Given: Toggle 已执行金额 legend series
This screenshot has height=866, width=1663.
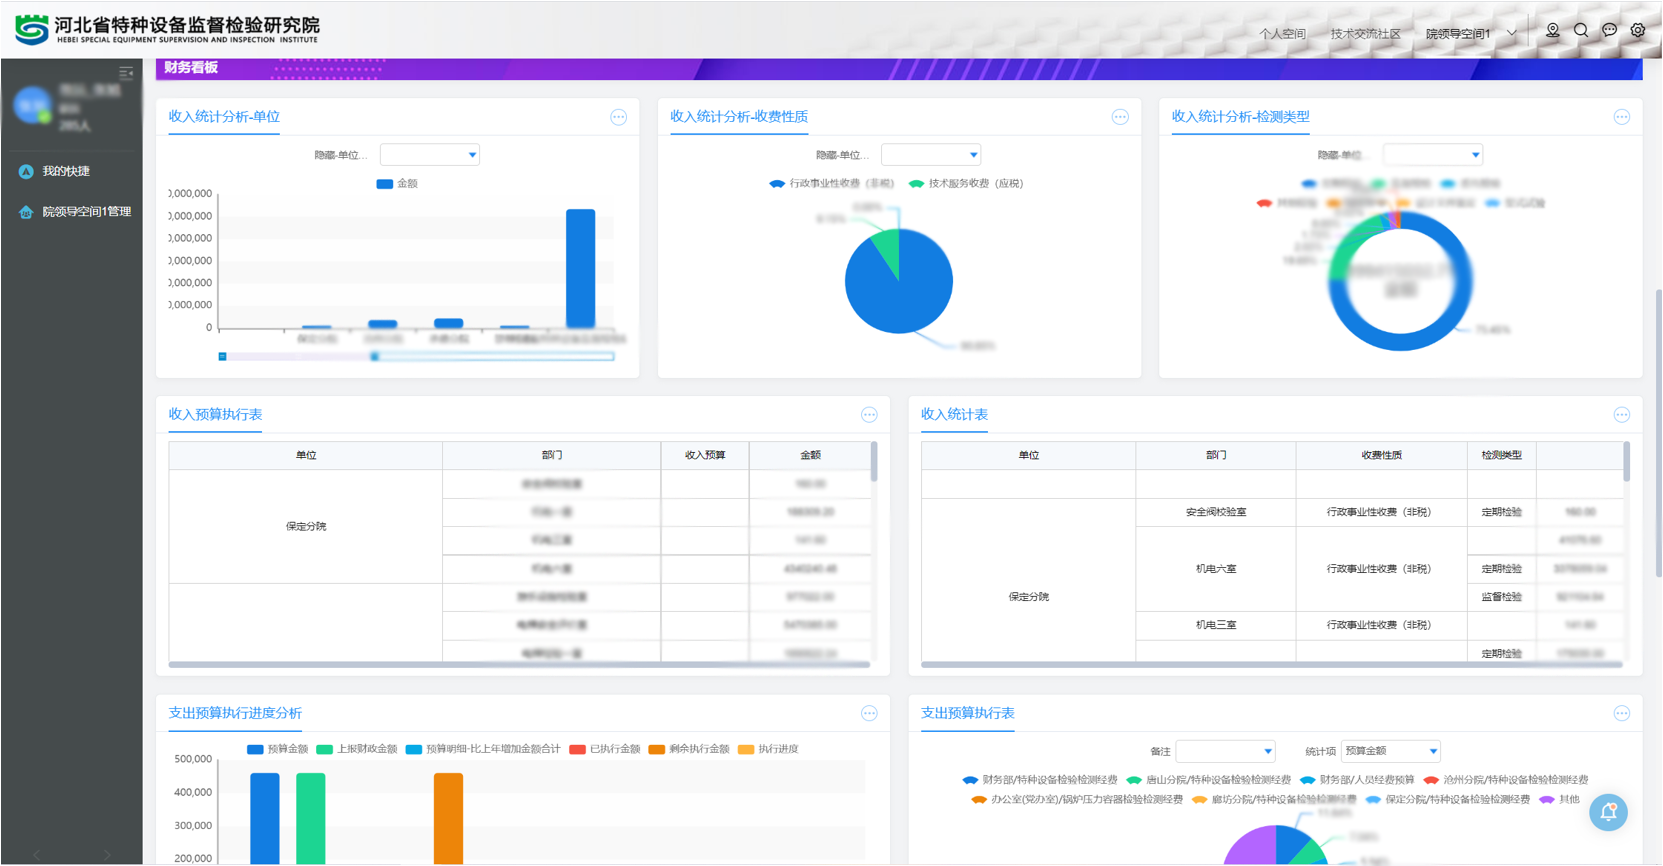Looking at the screenshot, I should pos(604,749).
